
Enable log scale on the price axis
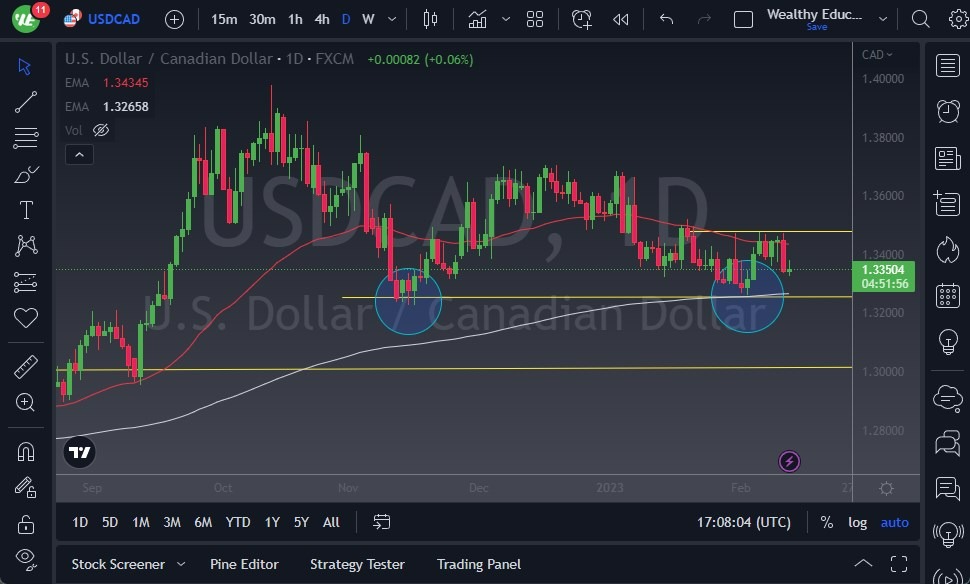point(857,522)
